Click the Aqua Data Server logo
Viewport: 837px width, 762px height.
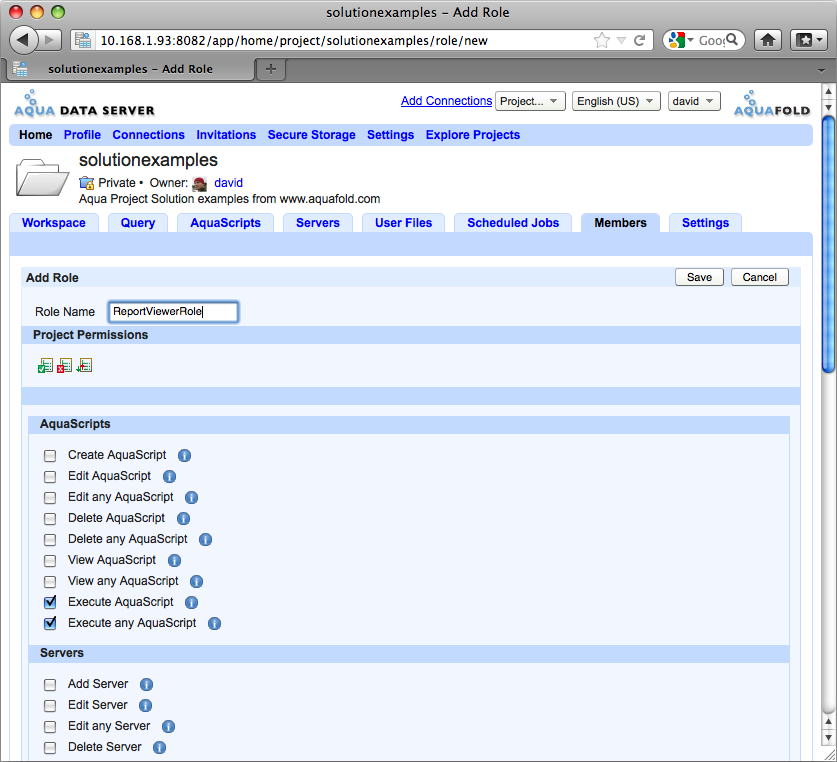(84, 104)
